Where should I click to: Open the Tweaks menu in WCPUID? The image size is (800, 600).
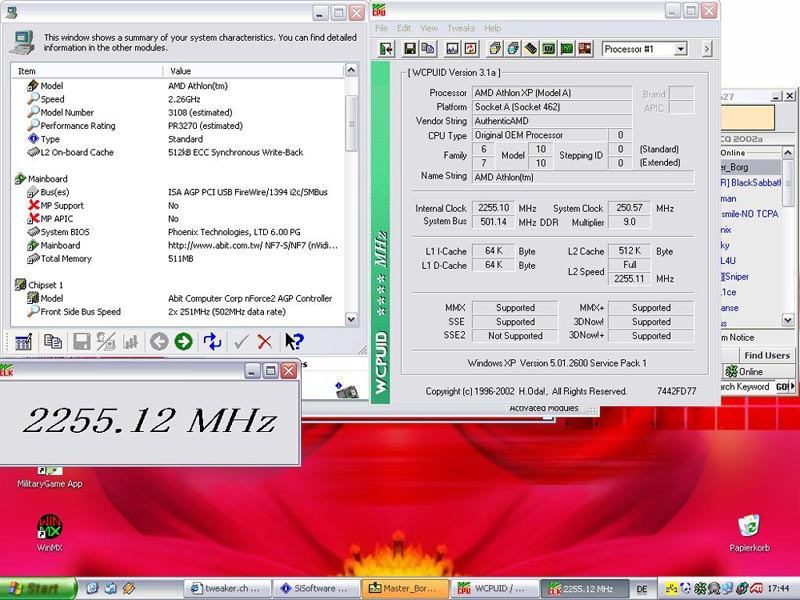[x=461, y=28]
